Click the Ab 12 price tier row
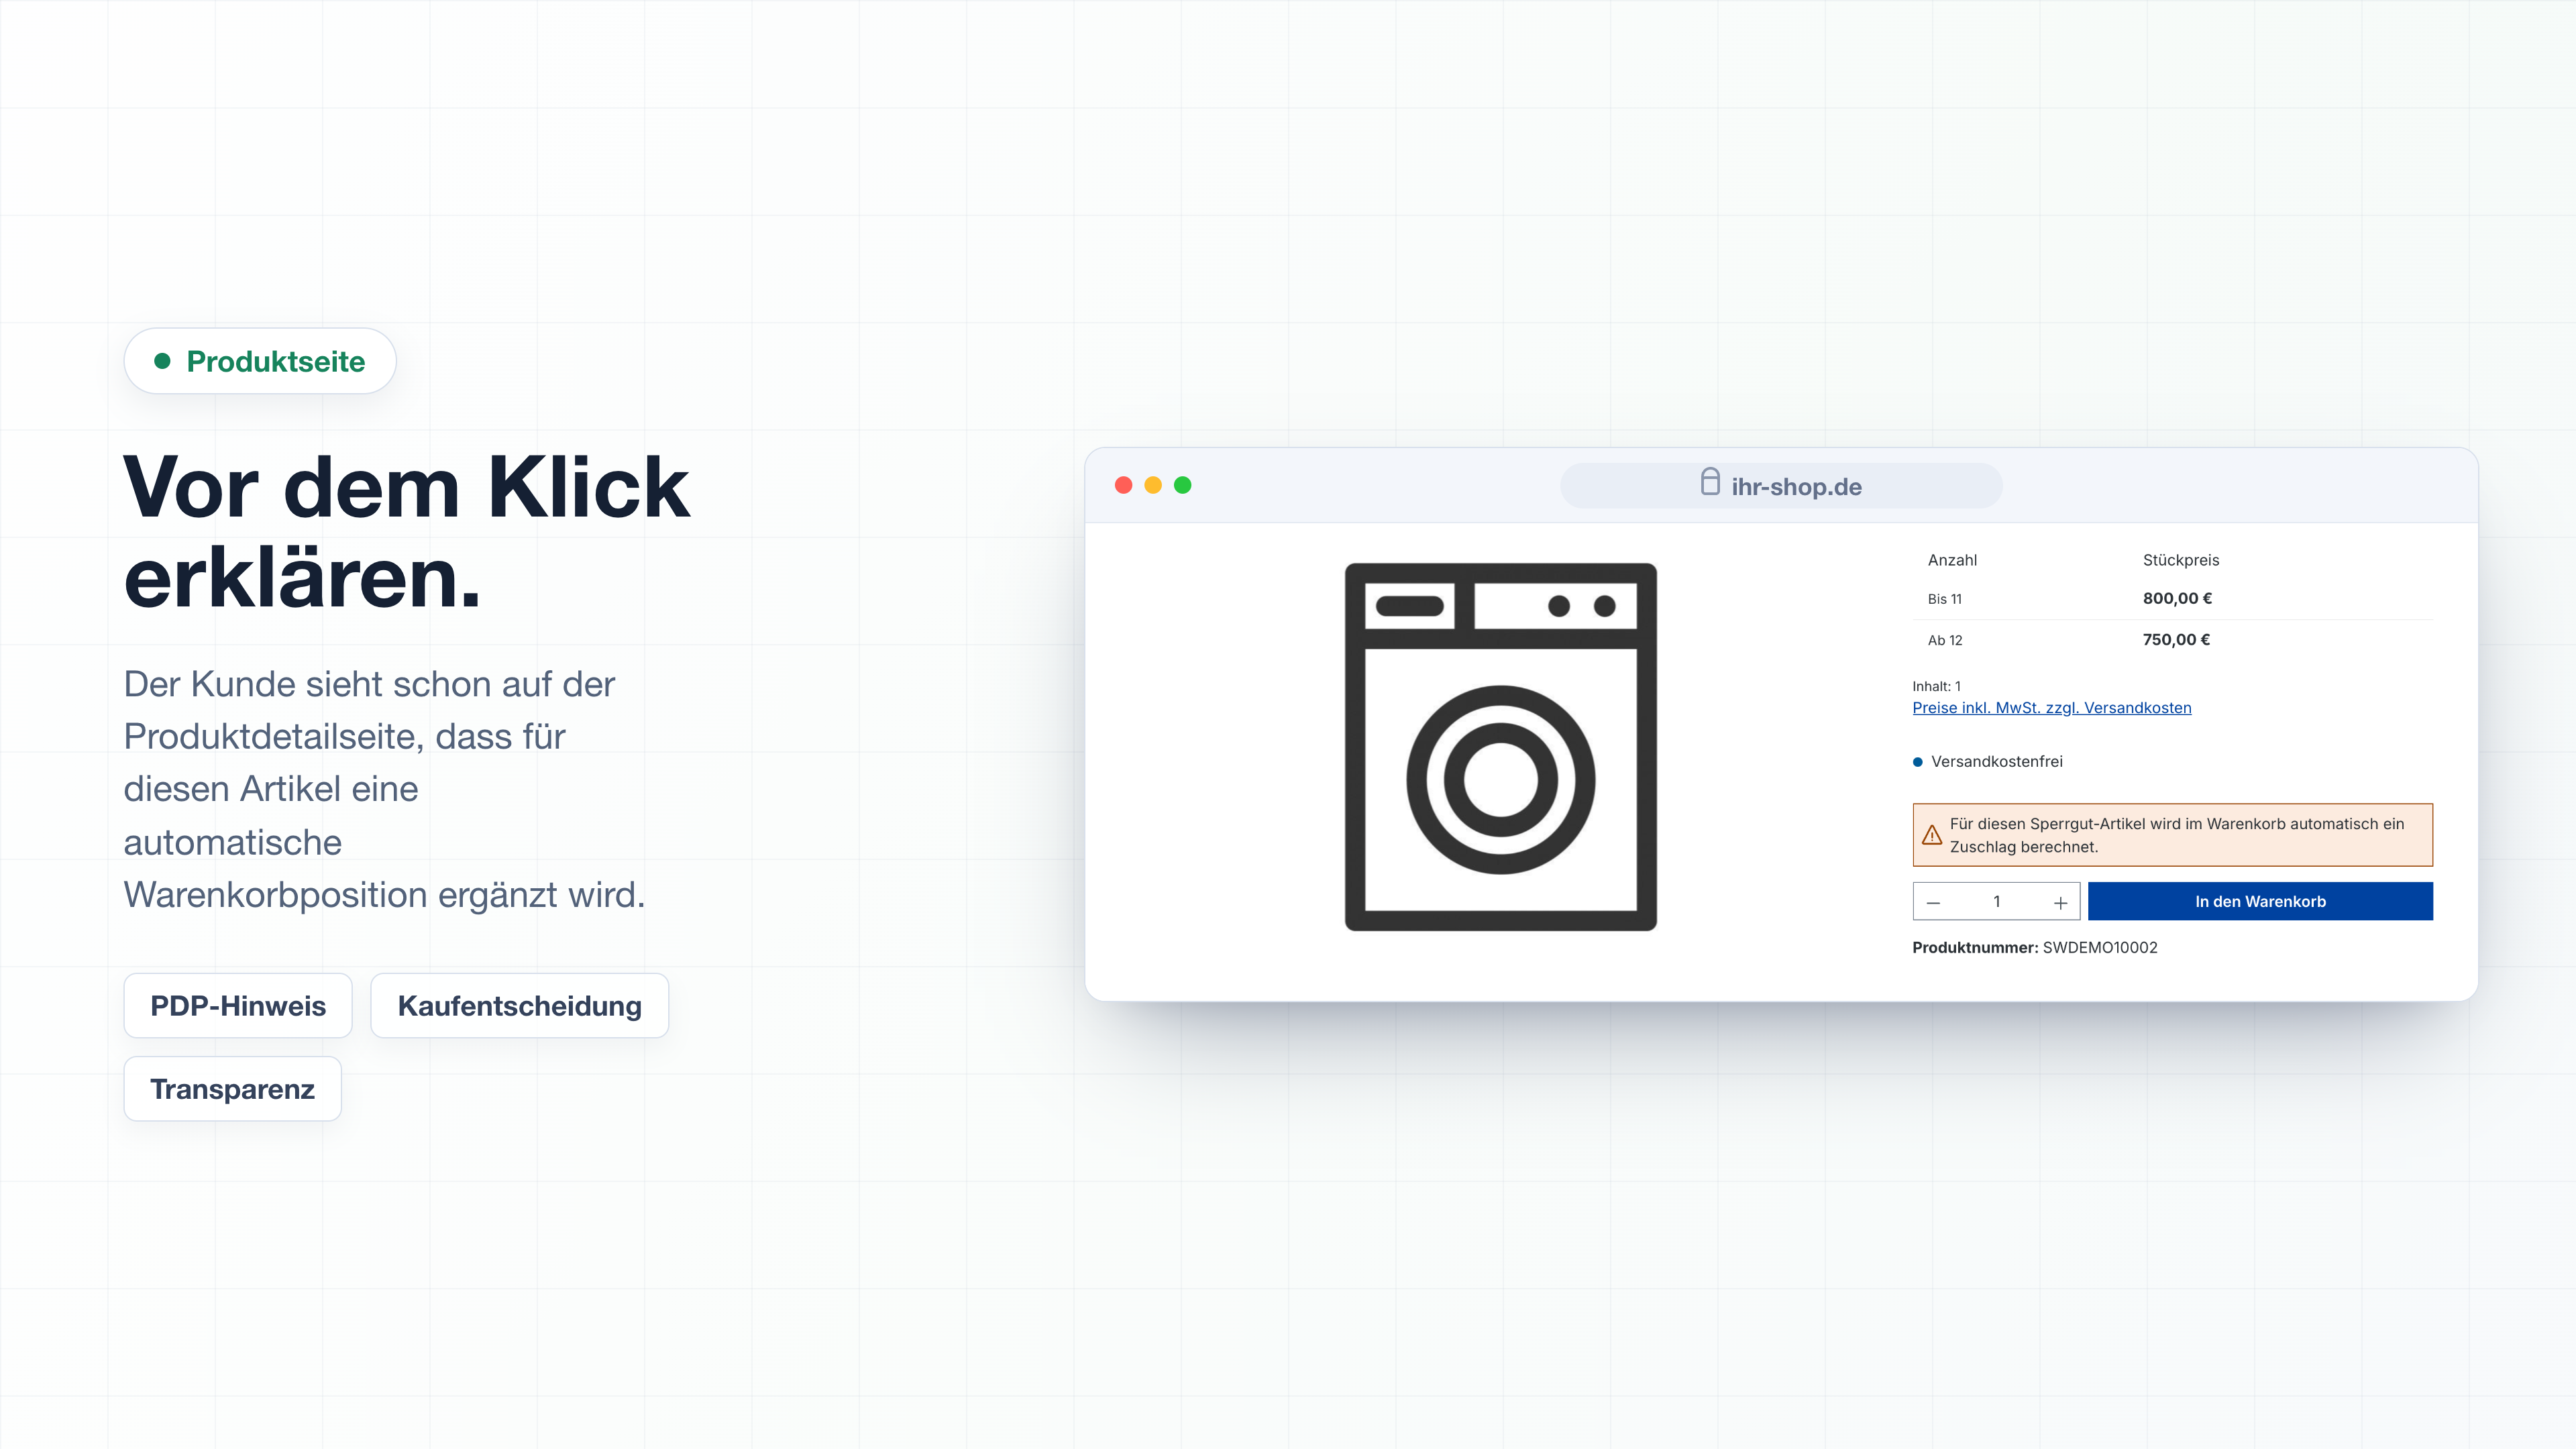The width and height of the screenshot is (2576, 1449). [x=2172, y=640]
